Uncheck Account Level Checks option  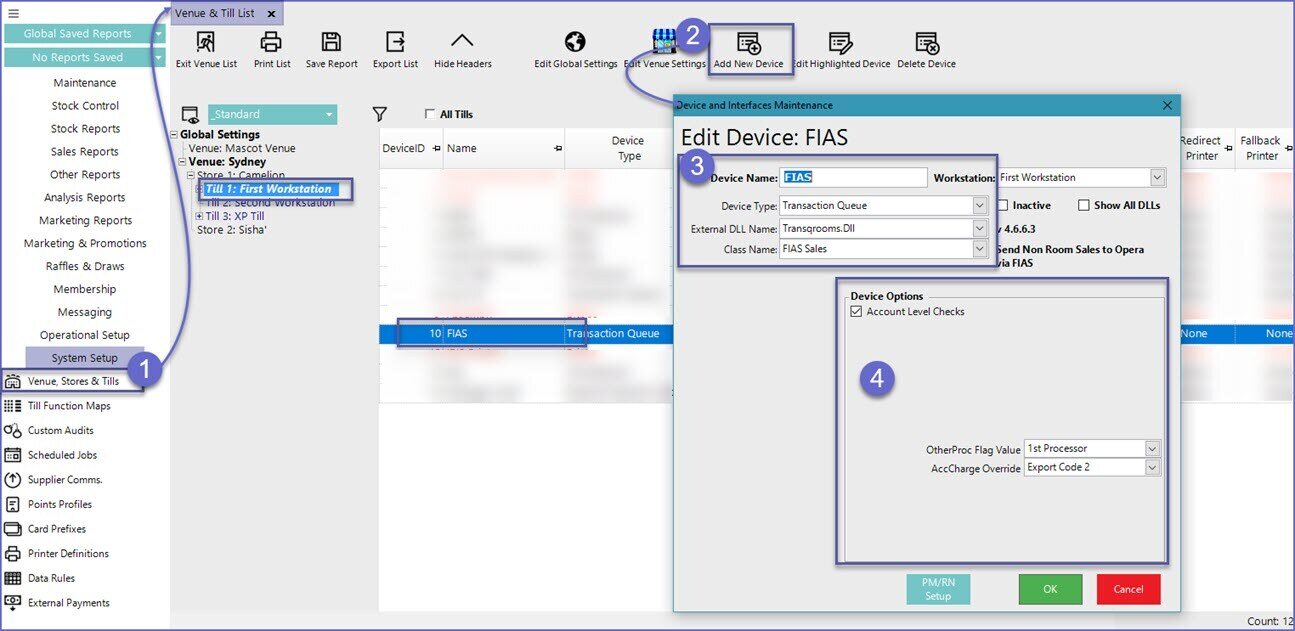point(855,312)
